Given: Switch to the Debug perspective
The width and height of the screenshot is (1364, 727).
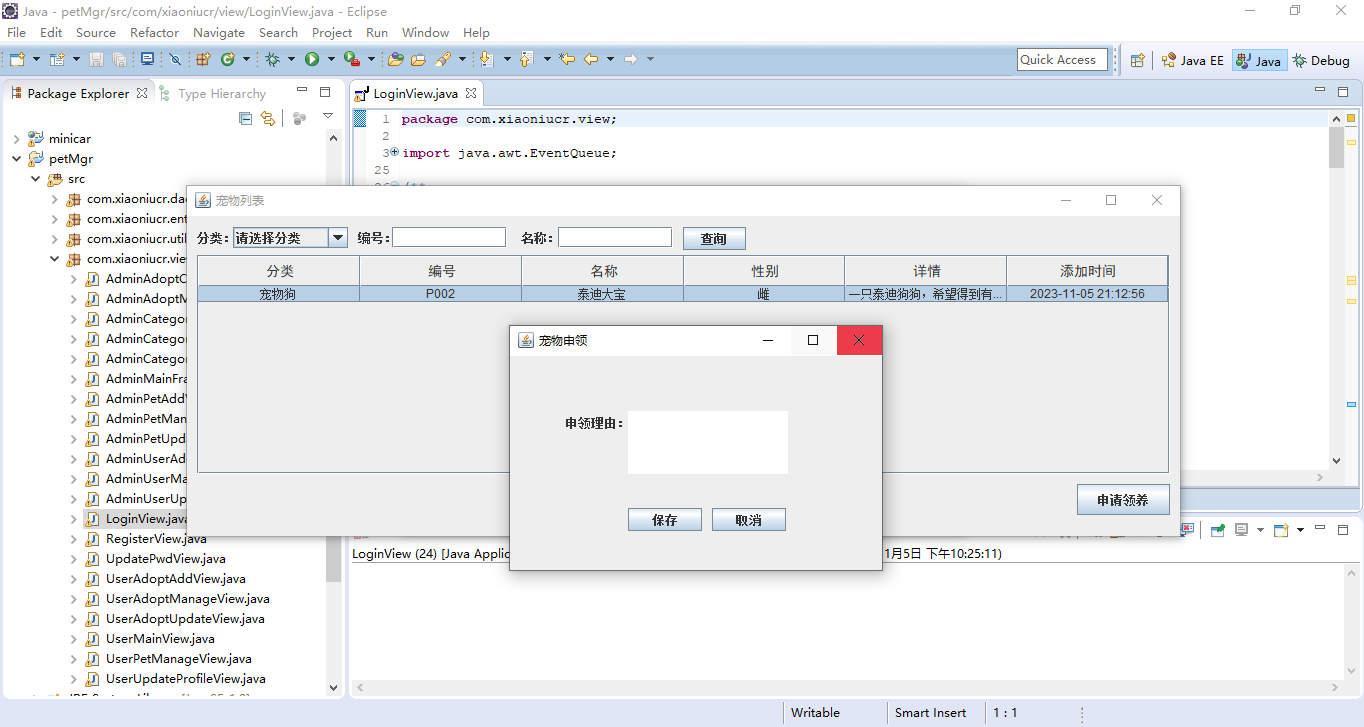Looking at the screenshot, I should [1321, 60].
